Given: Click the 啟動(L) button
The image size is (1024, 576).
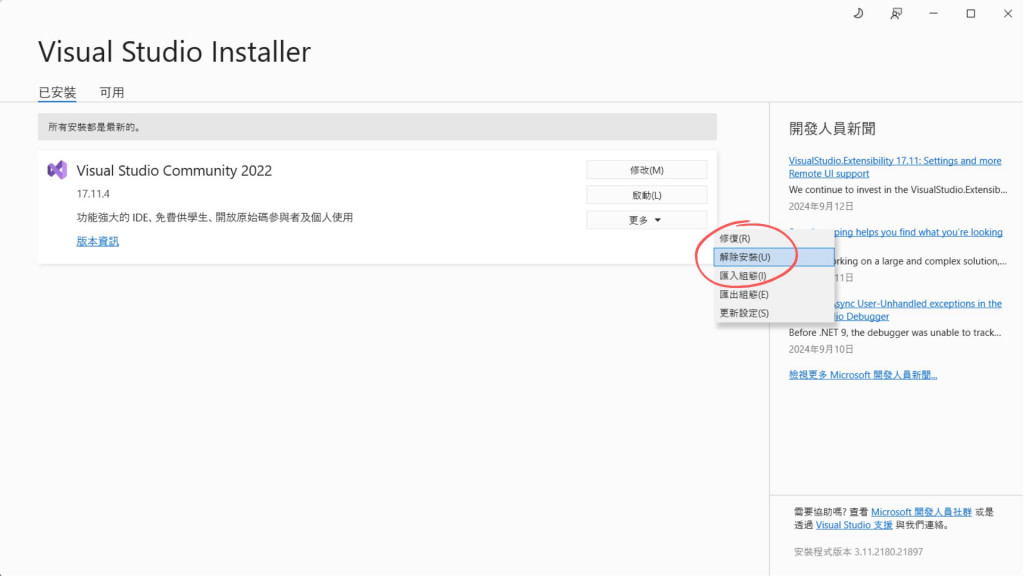Looking at the screenshot, I should pos(647,195).
